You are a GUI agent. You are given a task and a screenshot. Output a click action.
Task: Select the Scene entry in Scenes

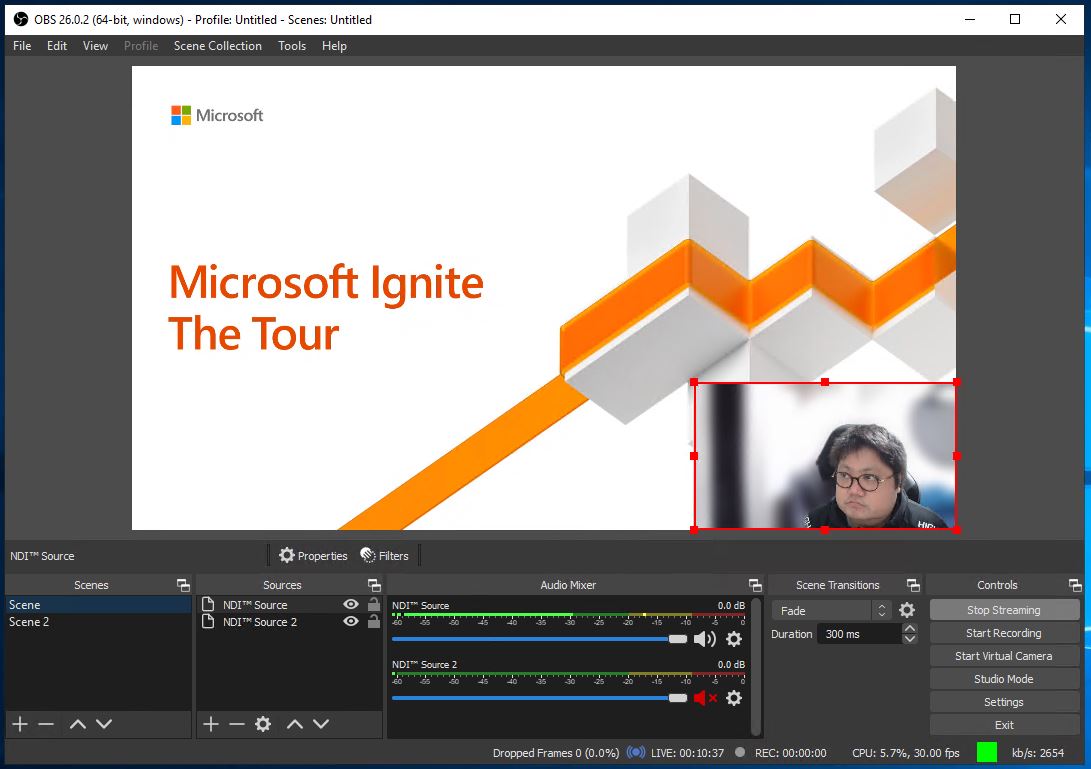98,605
